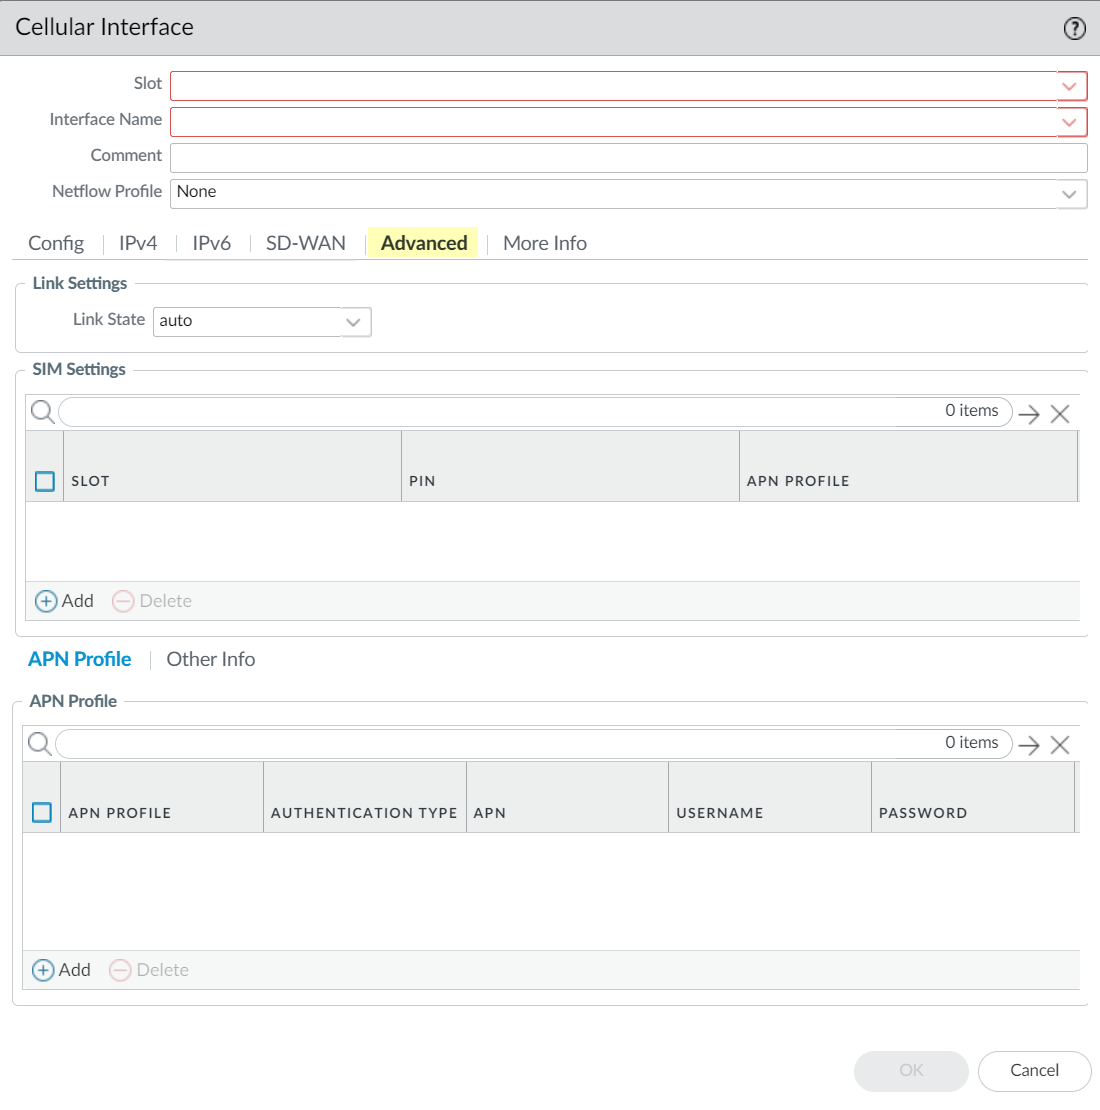Clear the SIM Settings search filter
The image size is (1100, 1110).
pos(1060,414)
